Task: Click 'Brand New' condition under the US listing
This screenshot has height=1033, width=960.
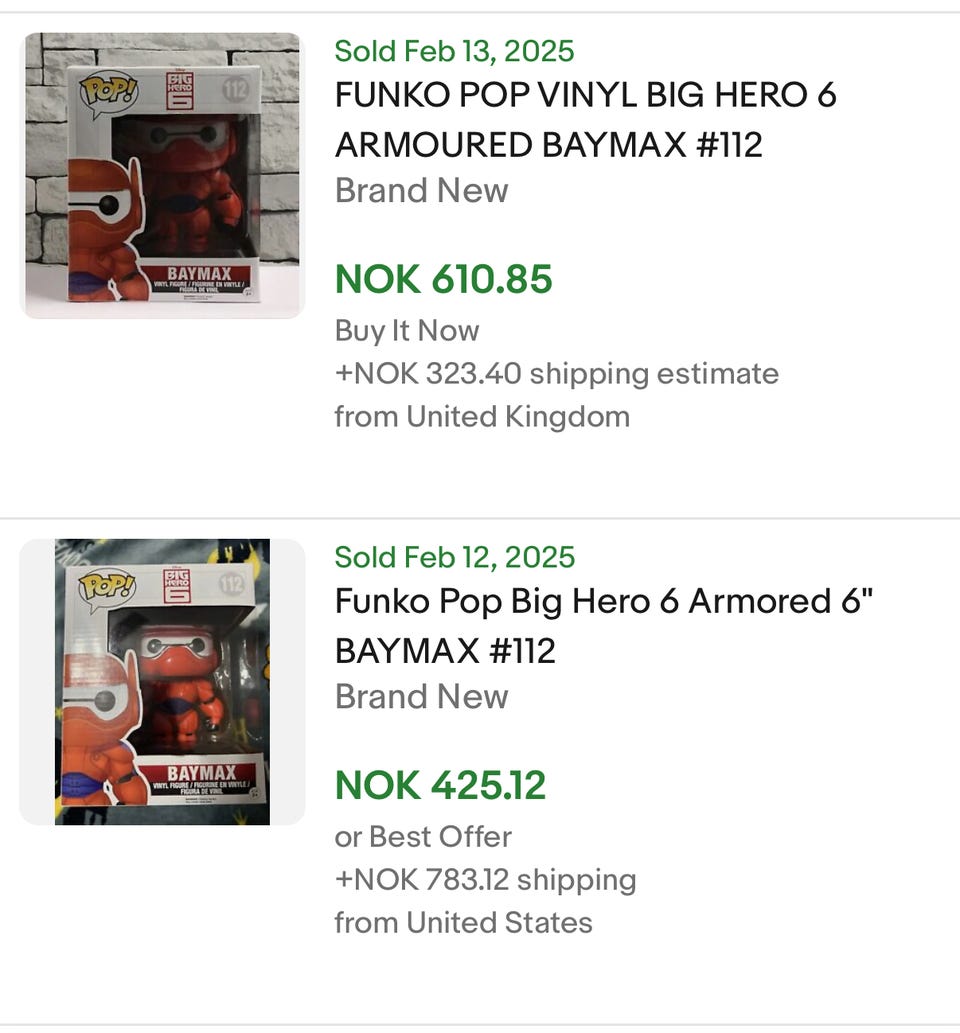Action: 421,696
